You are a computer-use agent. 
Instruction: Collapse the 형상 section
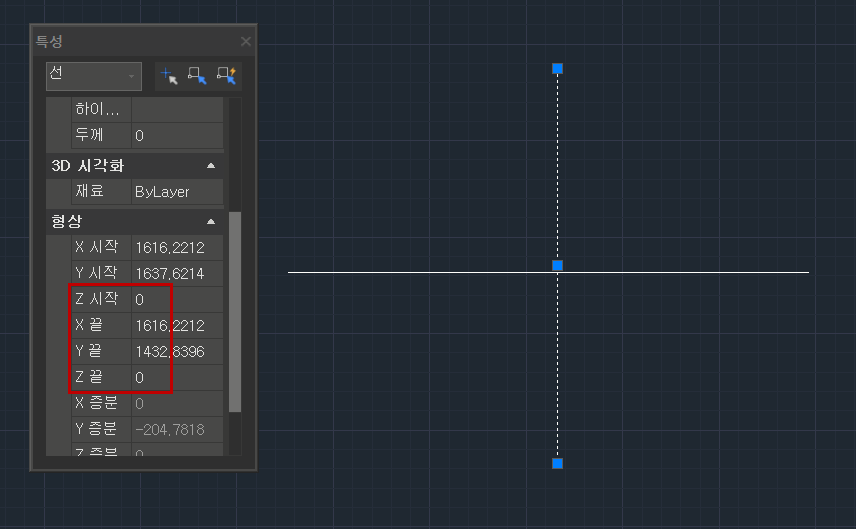211,222
